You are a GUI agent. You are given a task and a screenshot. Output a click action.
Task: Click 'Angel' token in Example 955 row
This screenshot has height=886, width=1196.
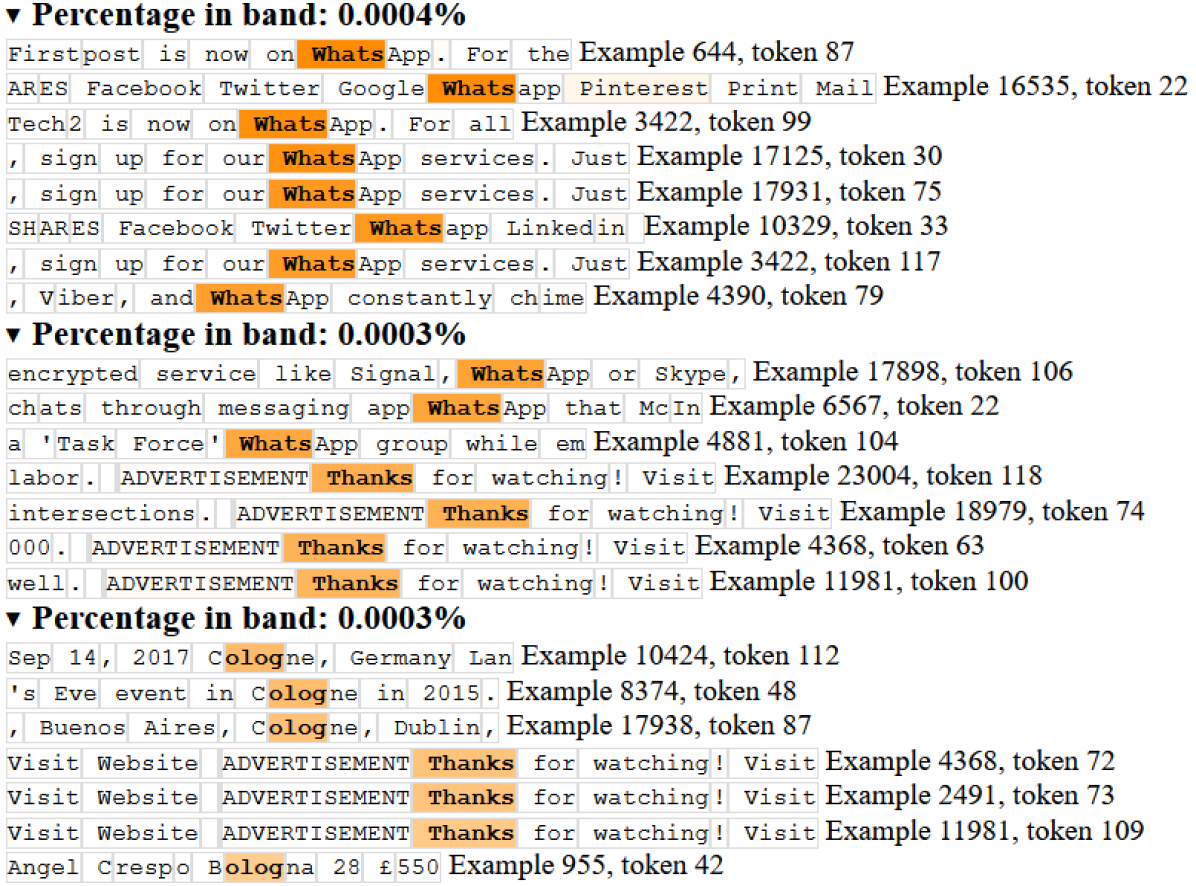43,868
